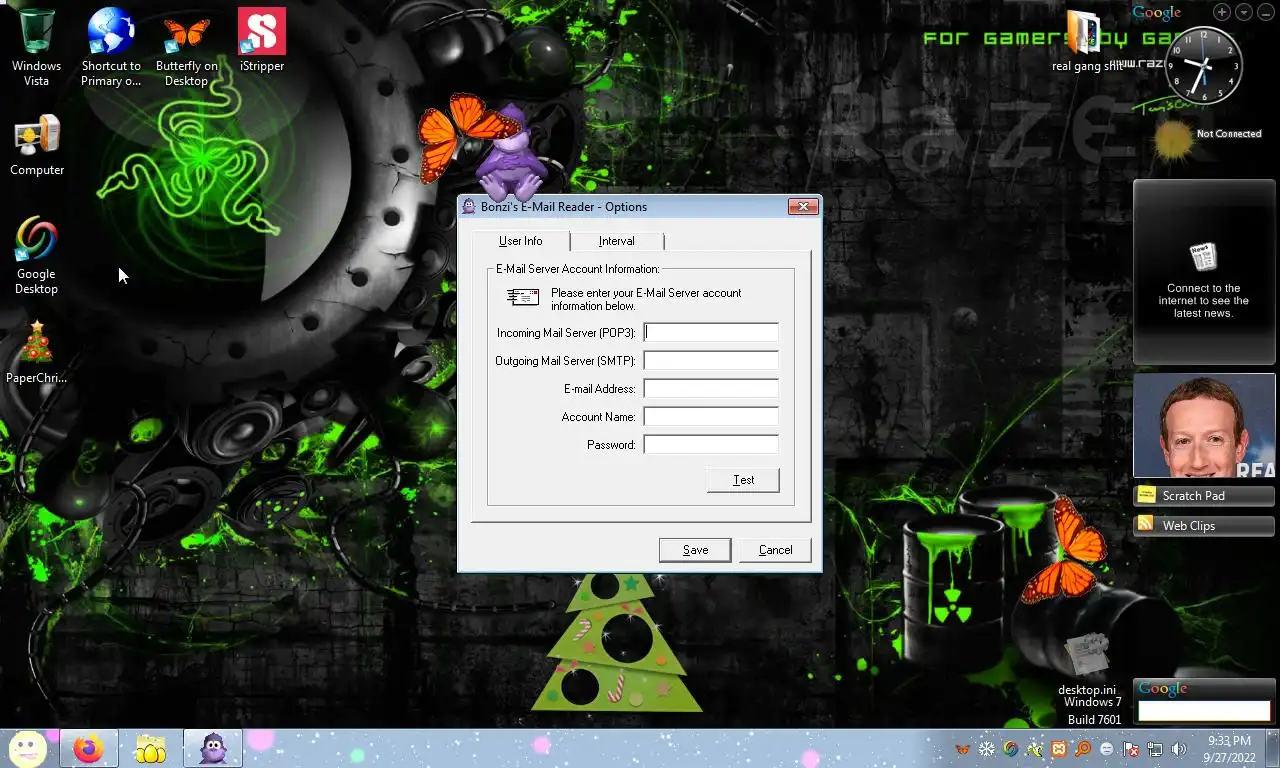Click the grey face tray icon
This screenshot has width=1280, height=768.
pos(1107,749)
